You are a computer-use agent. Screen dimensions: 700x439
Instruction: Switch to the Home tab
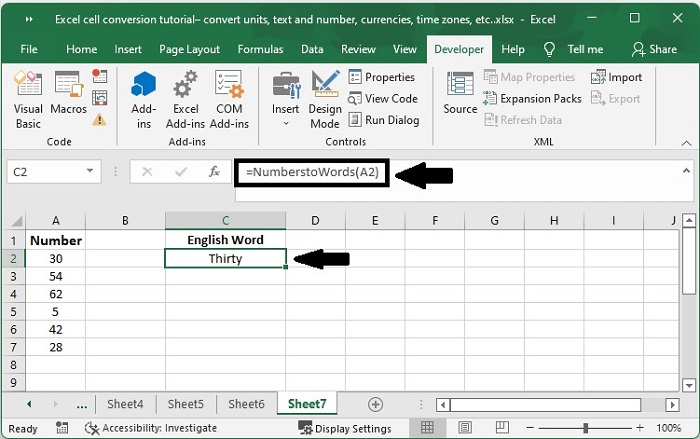click(81, 49)
